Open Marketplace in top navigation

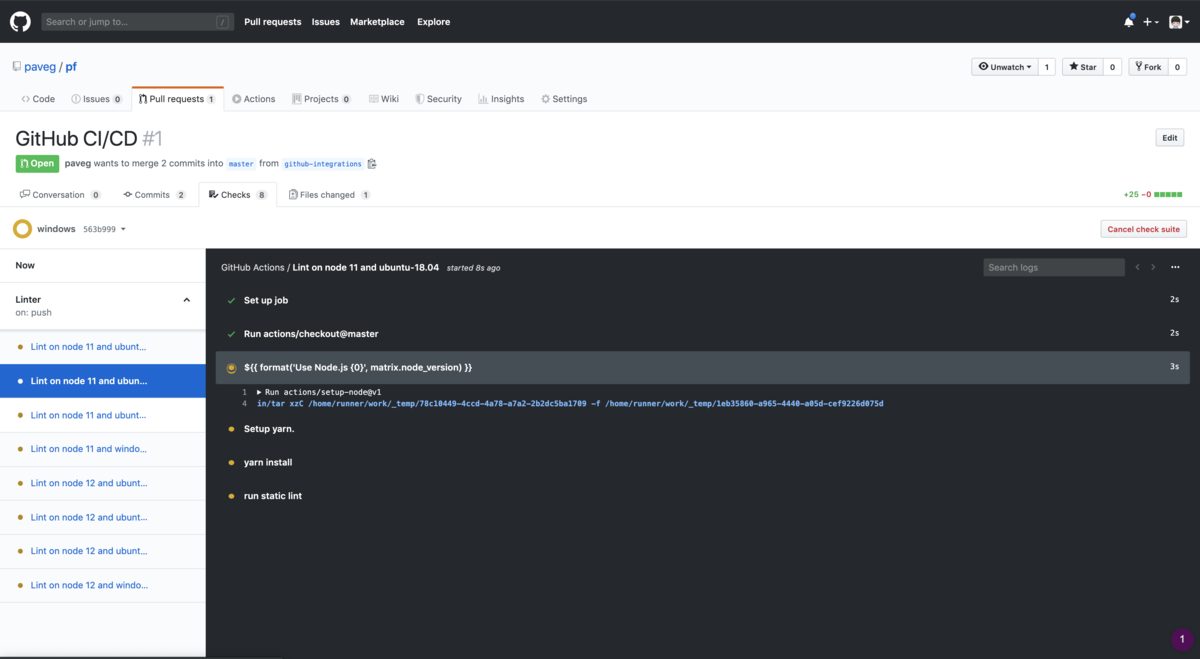pos(377,22)
